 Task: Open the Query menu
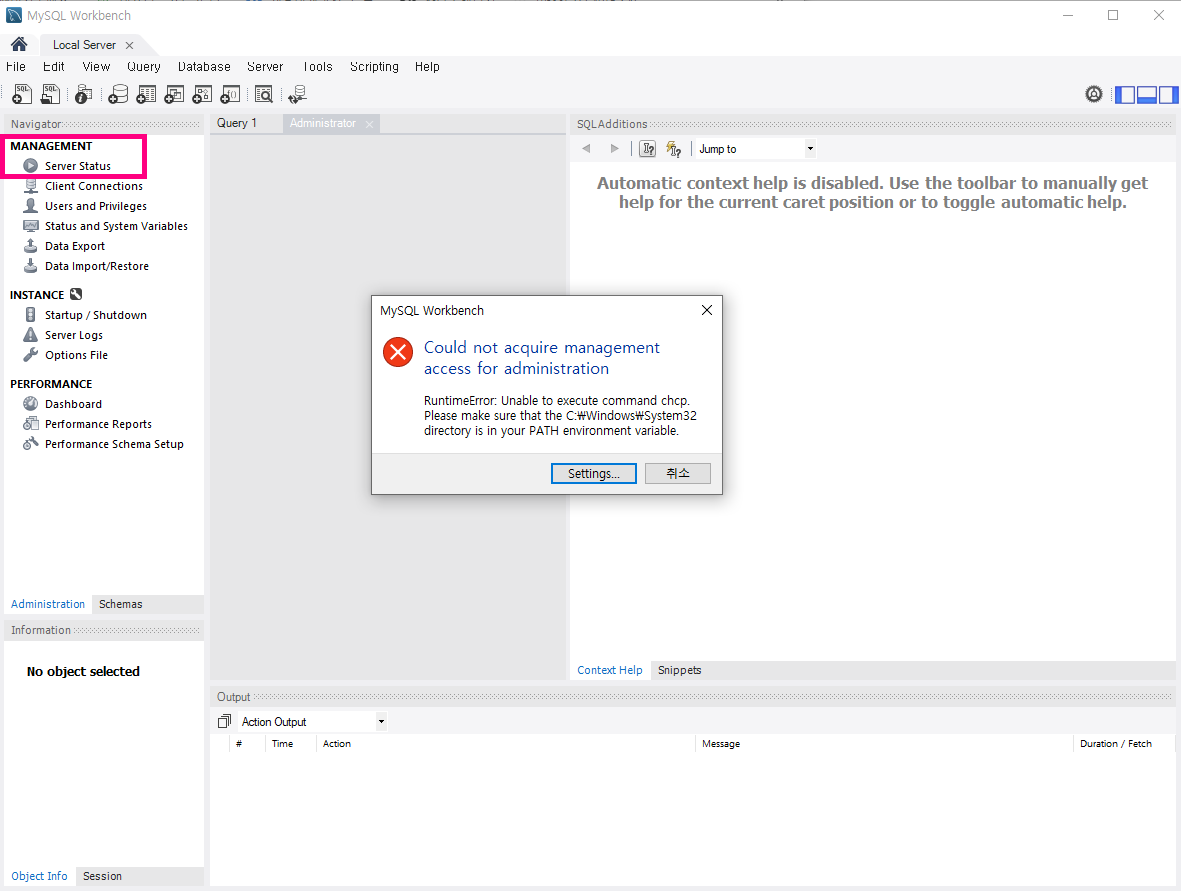click(x=144, y=66)
